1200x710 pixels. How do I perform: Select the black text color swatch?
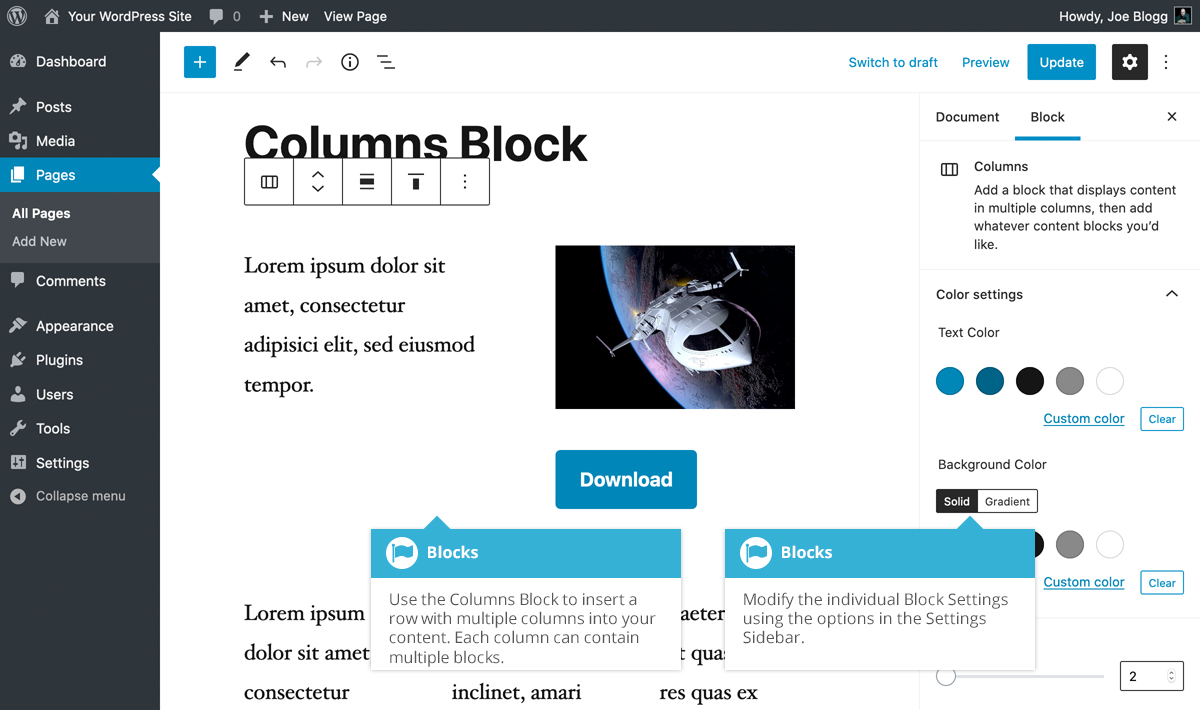1029,381
